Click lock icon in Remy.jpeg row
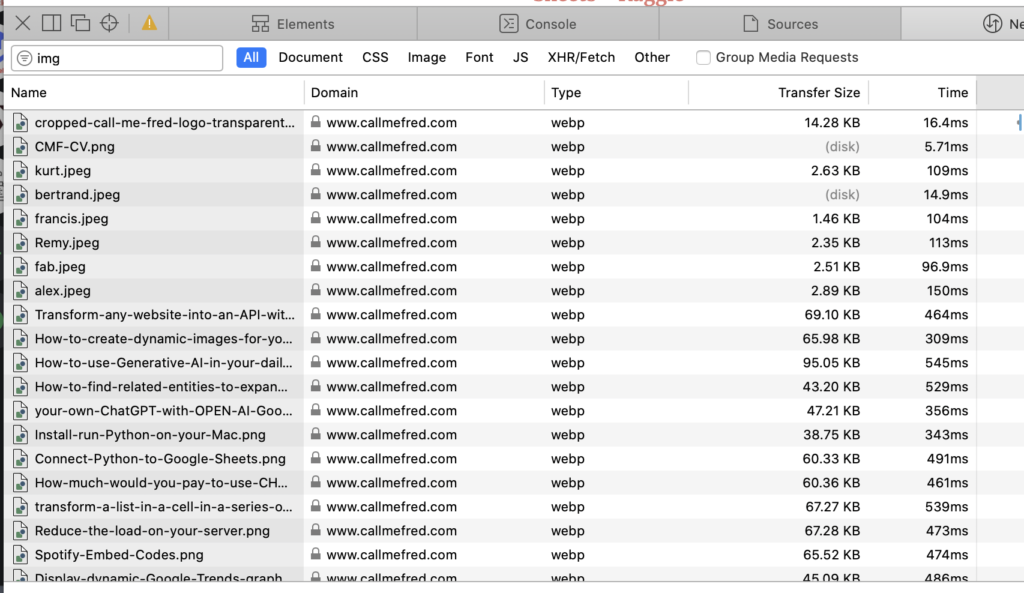The width and height of the screenshot is (1024, 593). (x=315, y=242)
